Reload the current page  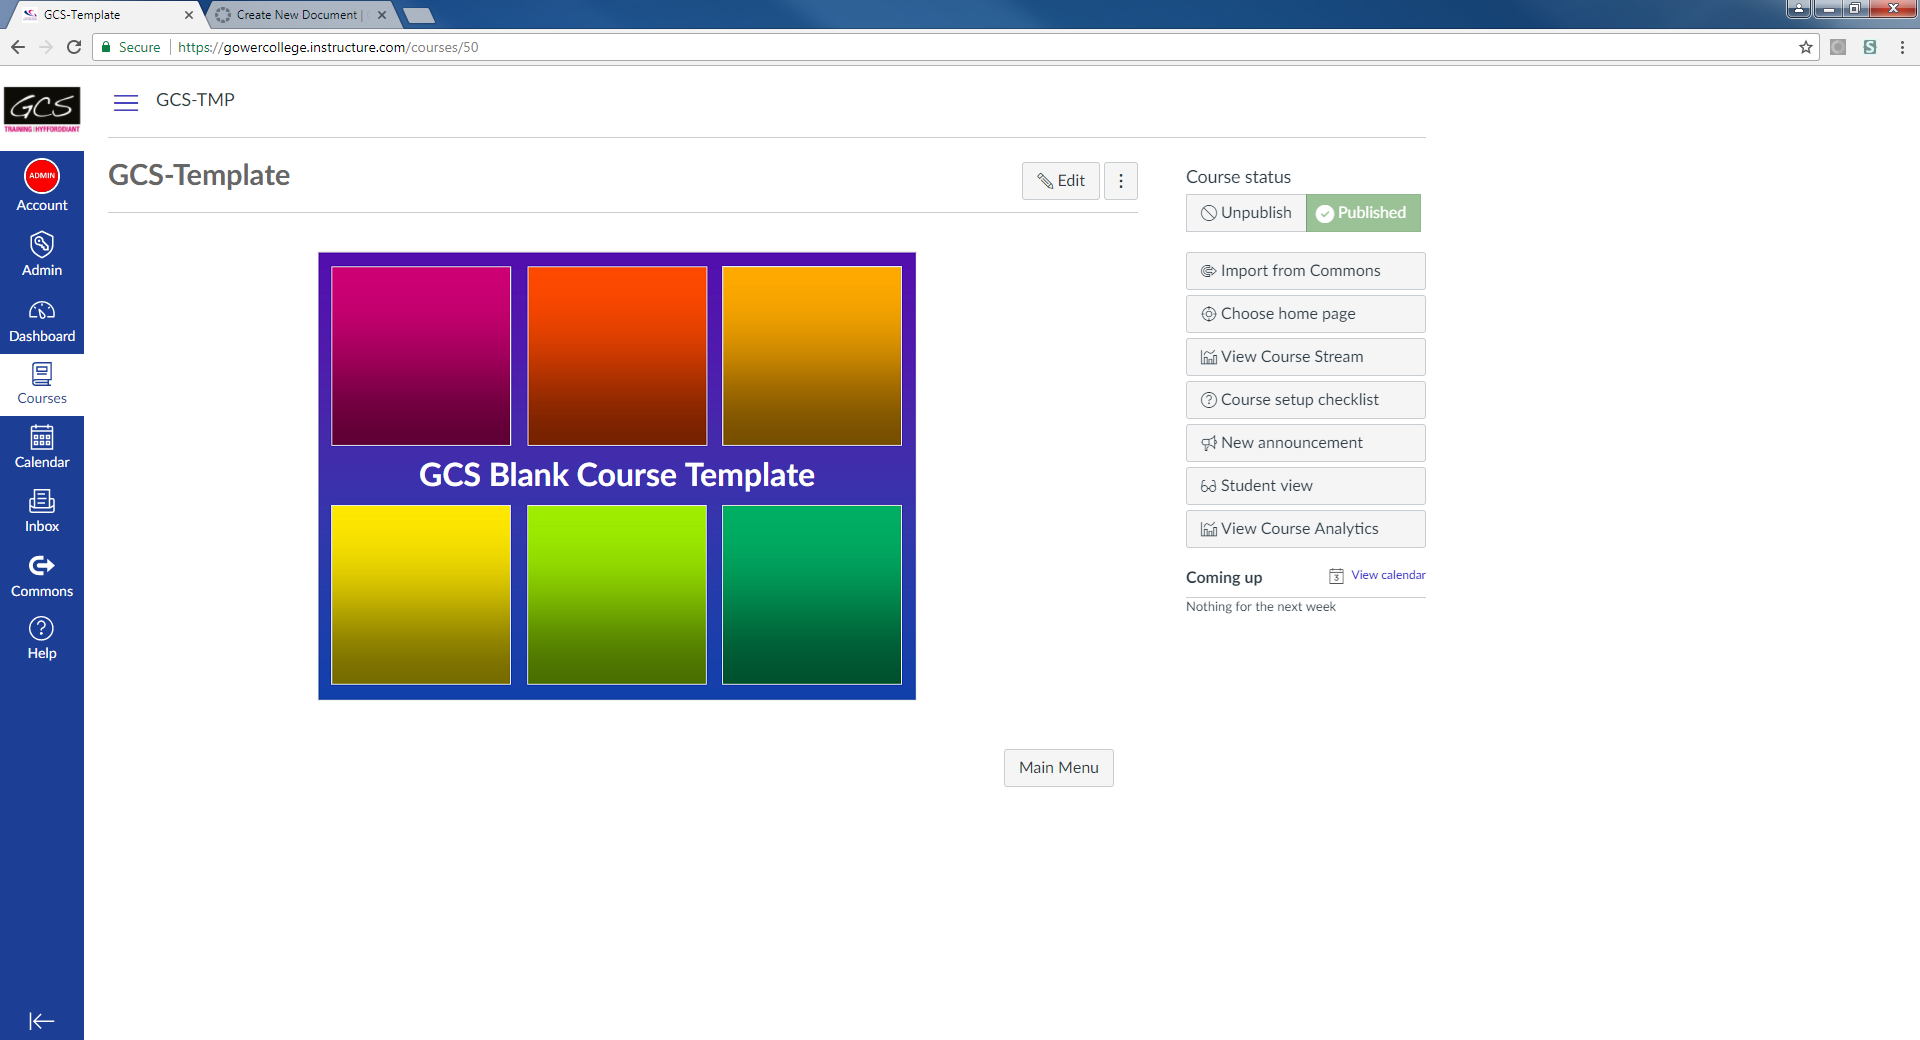pyautogui.click(x=74, y=47)
